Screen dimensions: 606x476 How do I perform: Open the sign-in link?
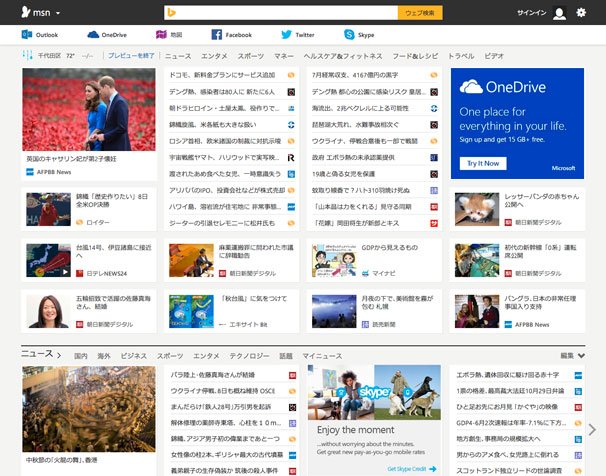pyautogui.click(x=532, y=13)
